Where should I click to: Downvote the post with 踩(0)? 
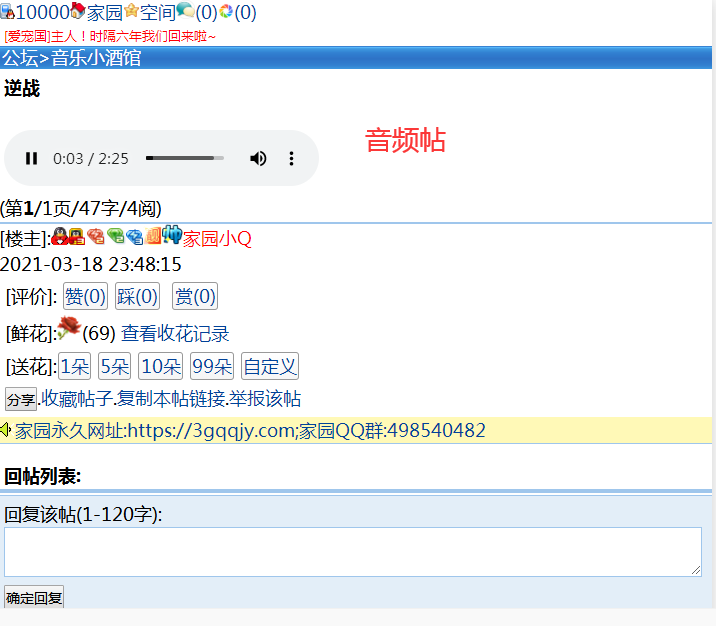click(137, 296)
